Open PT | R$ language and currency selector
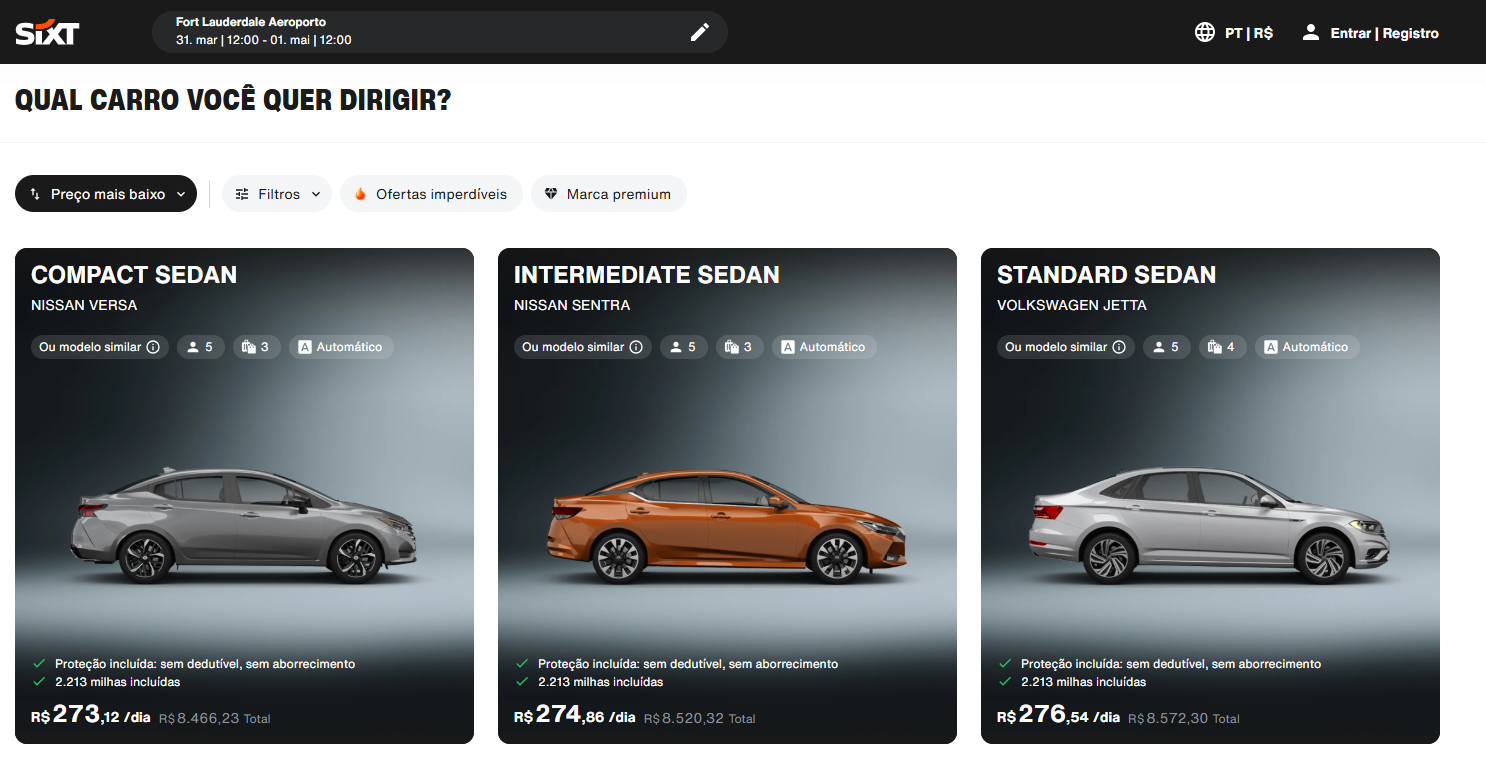The image size is (1486, 760). tap(1248, 33)
